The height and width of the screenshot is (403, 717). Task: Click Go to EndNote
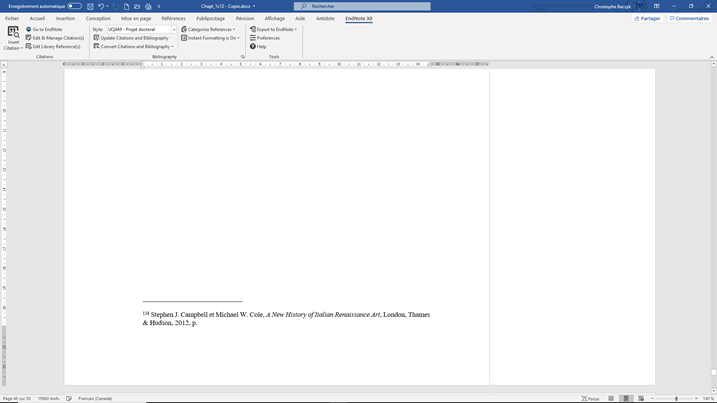(x=44, y=29)
